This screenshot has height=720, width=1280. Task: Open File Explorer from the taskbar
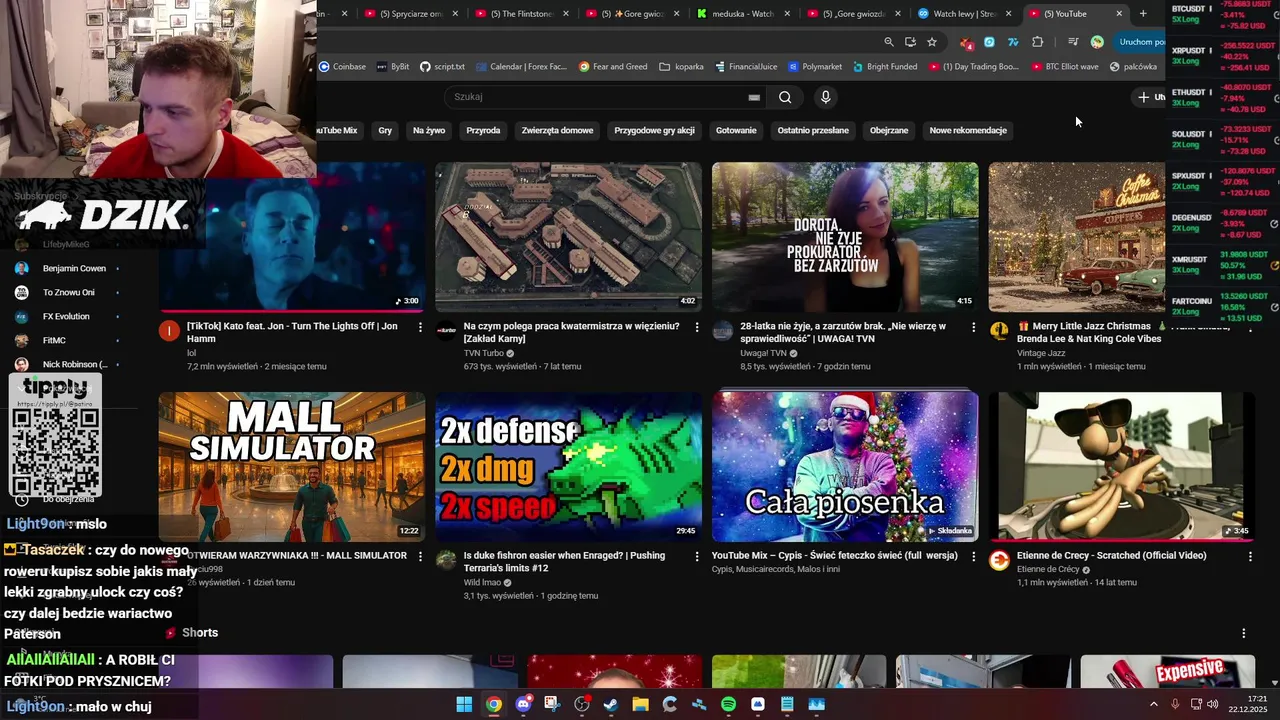(x=640, y=704)
